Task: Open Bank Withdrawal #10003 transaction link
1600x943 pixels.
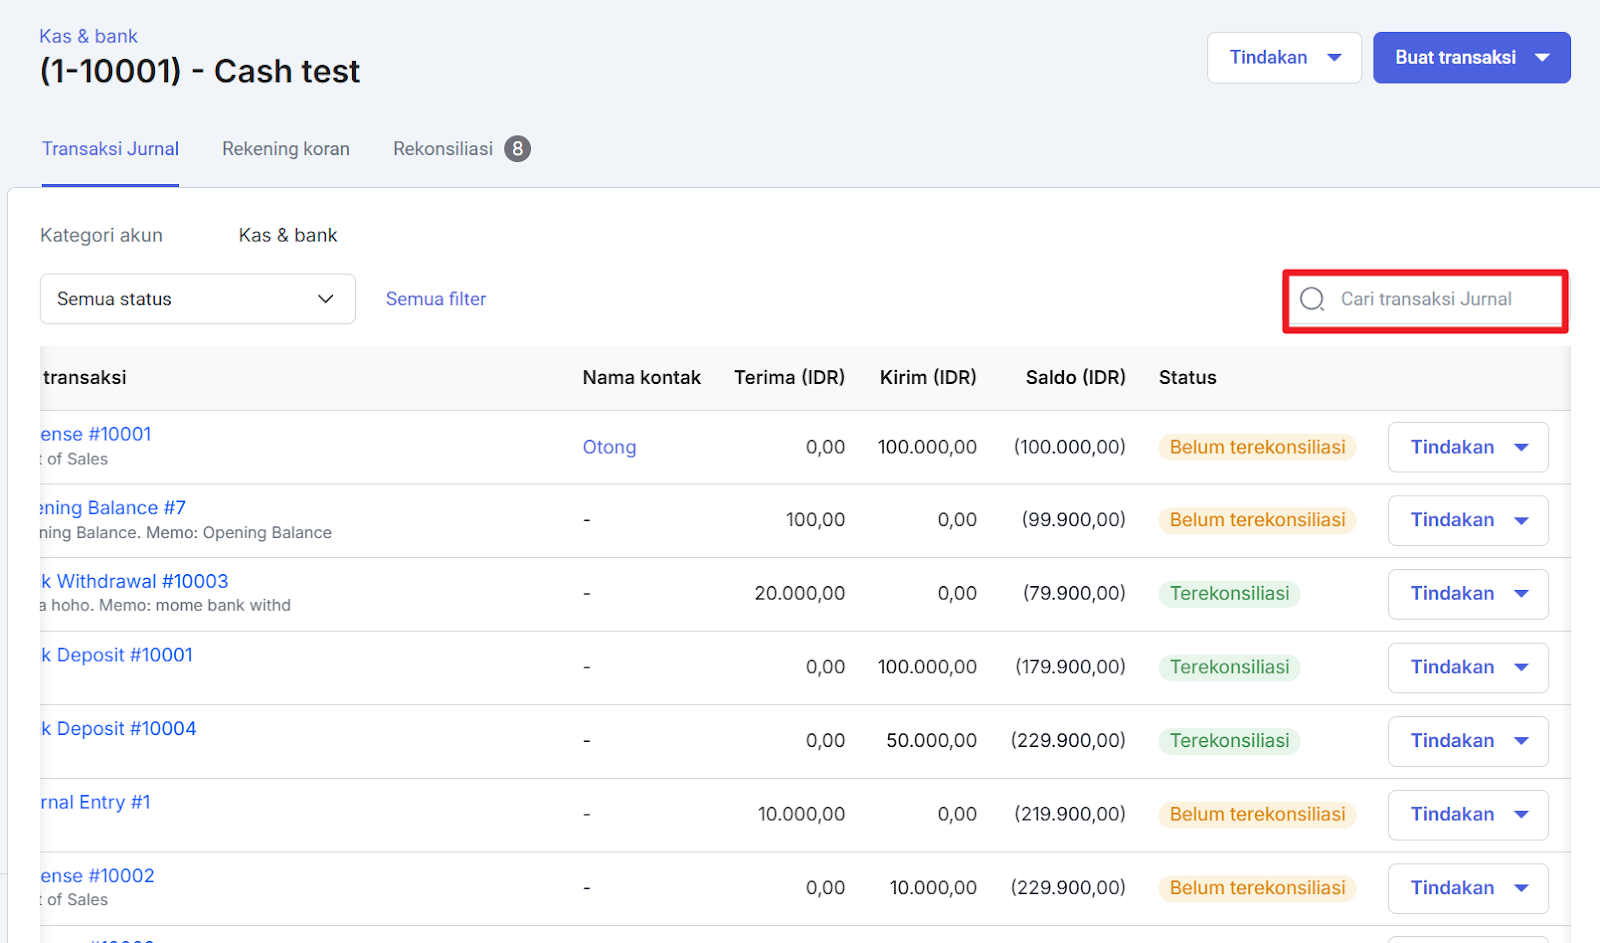Action: [x=134, y=581]
